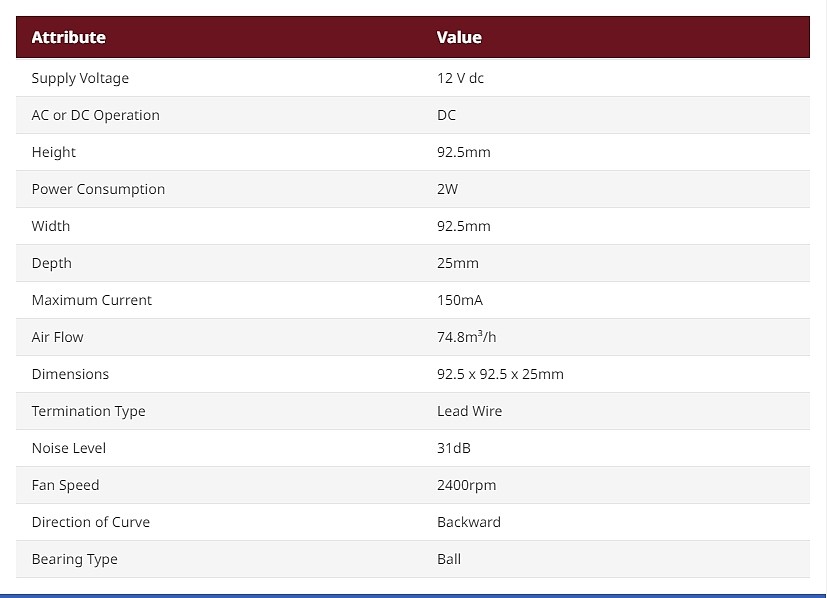The height and width of the screenshot is (598, 827).
Task: Click the 2400rpm value
Action: click(x=466, y=485)
